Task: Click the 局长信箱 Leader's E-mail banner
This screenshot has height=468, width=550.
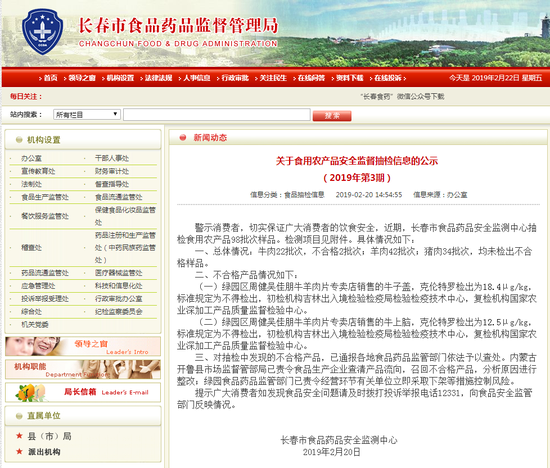Action: [83, 392]
